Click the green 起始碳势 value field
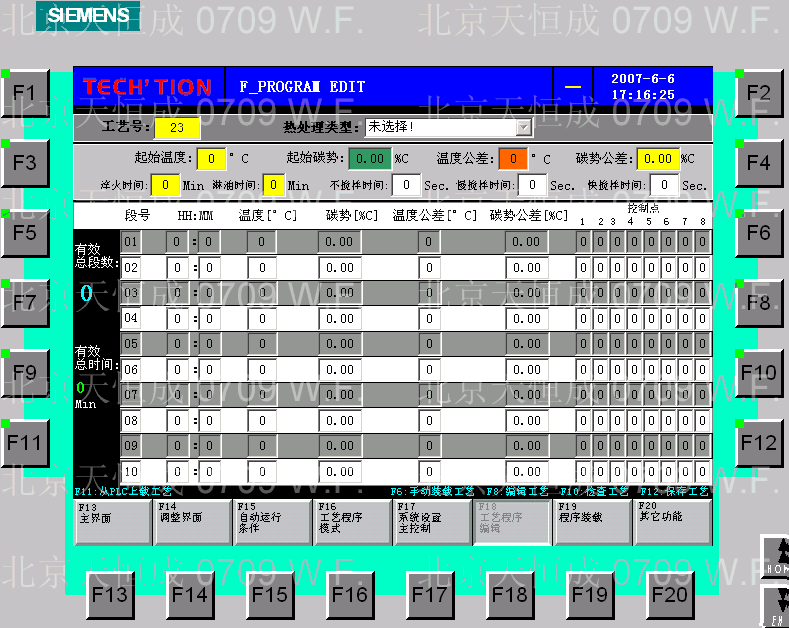Image resolution: width=789 pixels, height=628 pixels. pyautogui.click(x=369, y=159)
